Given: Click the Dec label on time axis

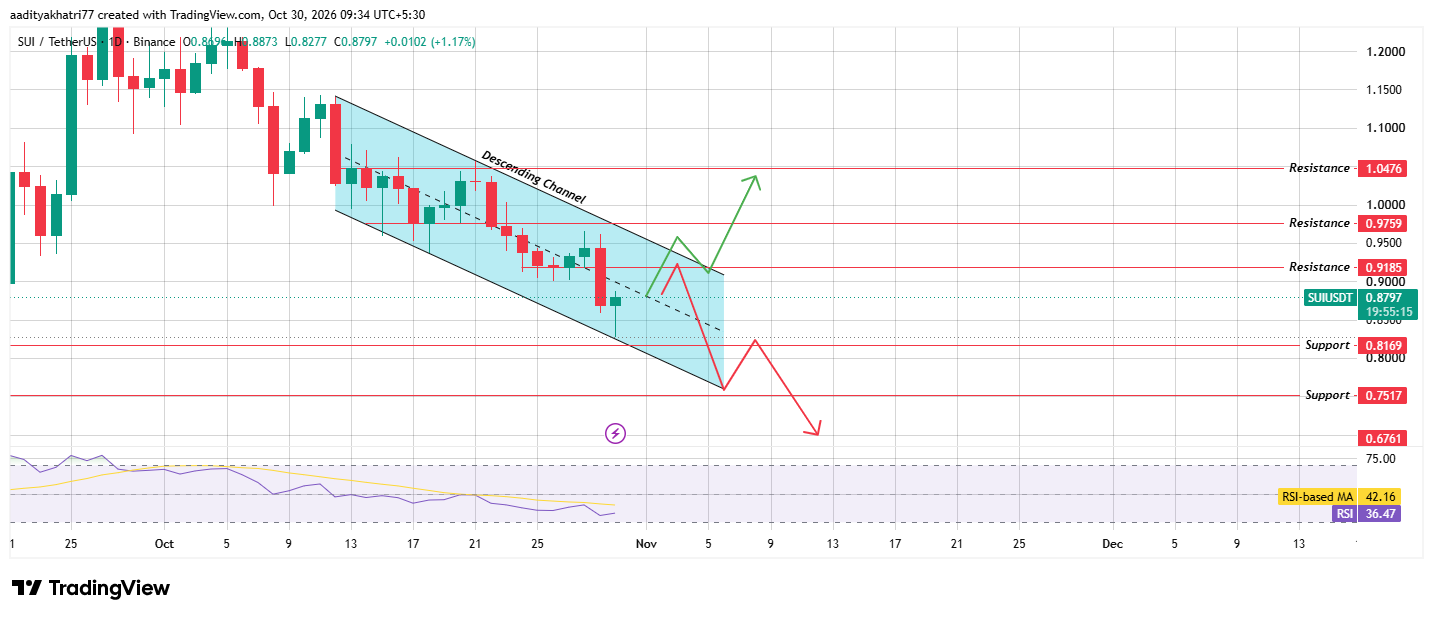Looking at the screenshot, I should click(x=1111, y=544).
